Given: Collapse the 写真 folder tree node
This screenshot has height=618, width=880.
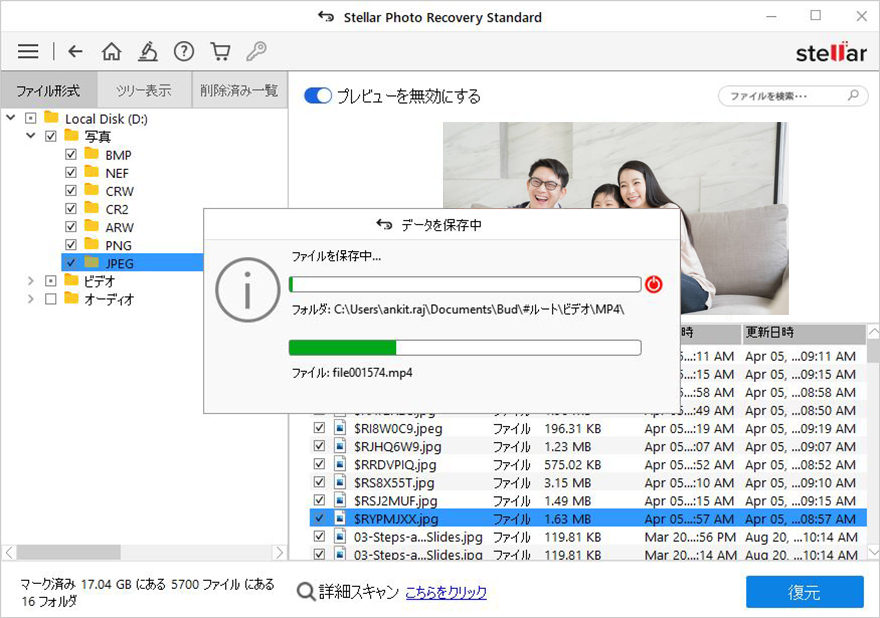Looking at the screenshot, I should click(x=31, y=137).
